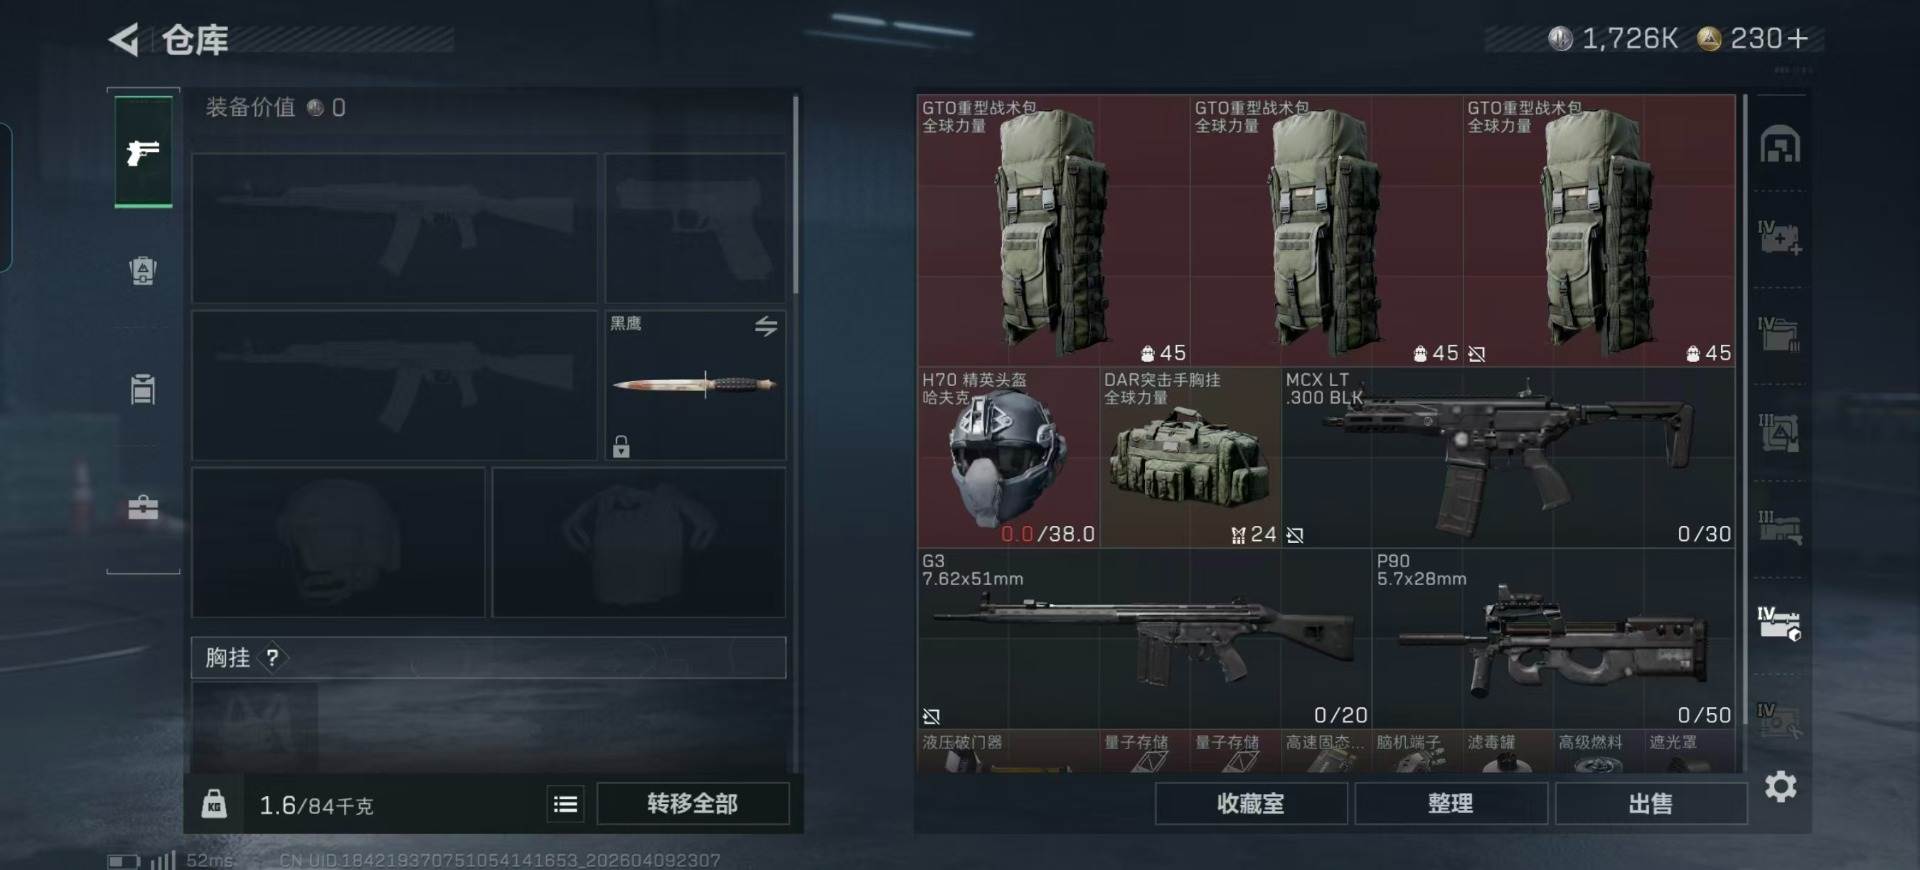Click the lock icon on the knife slot
The width and height of the screenshot is (1920, 870).
coord(621,446)
